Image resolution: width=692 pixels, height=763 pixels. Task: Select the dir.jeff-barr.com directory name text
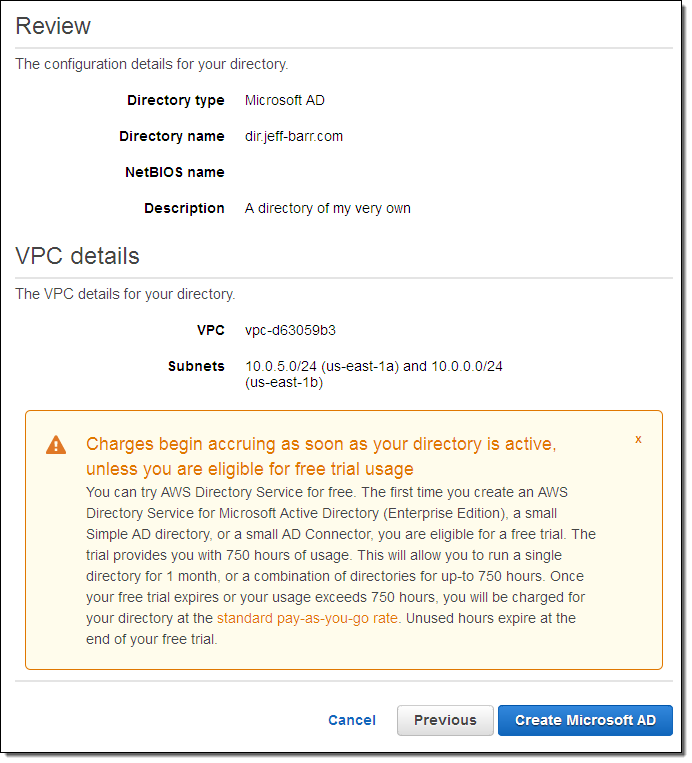294,136
